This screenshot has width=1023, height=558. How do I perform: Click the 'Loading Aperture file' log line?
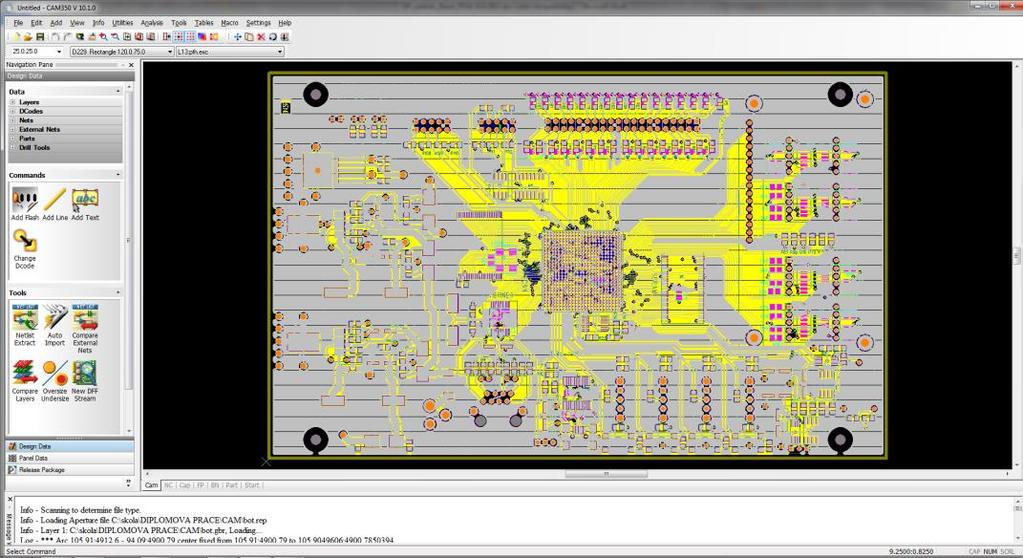click(143, 520)
